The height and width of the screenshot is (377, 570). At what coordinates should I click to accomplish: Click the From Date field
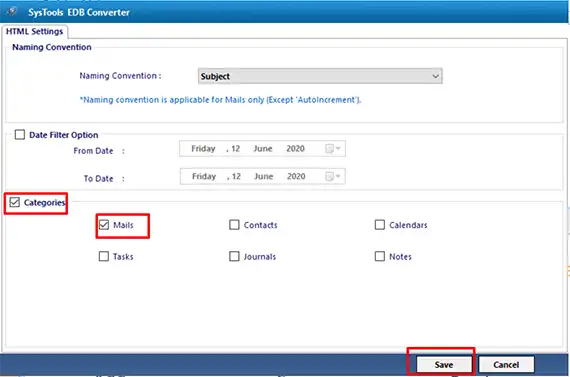pyautogui.click(x=262, y=149)
